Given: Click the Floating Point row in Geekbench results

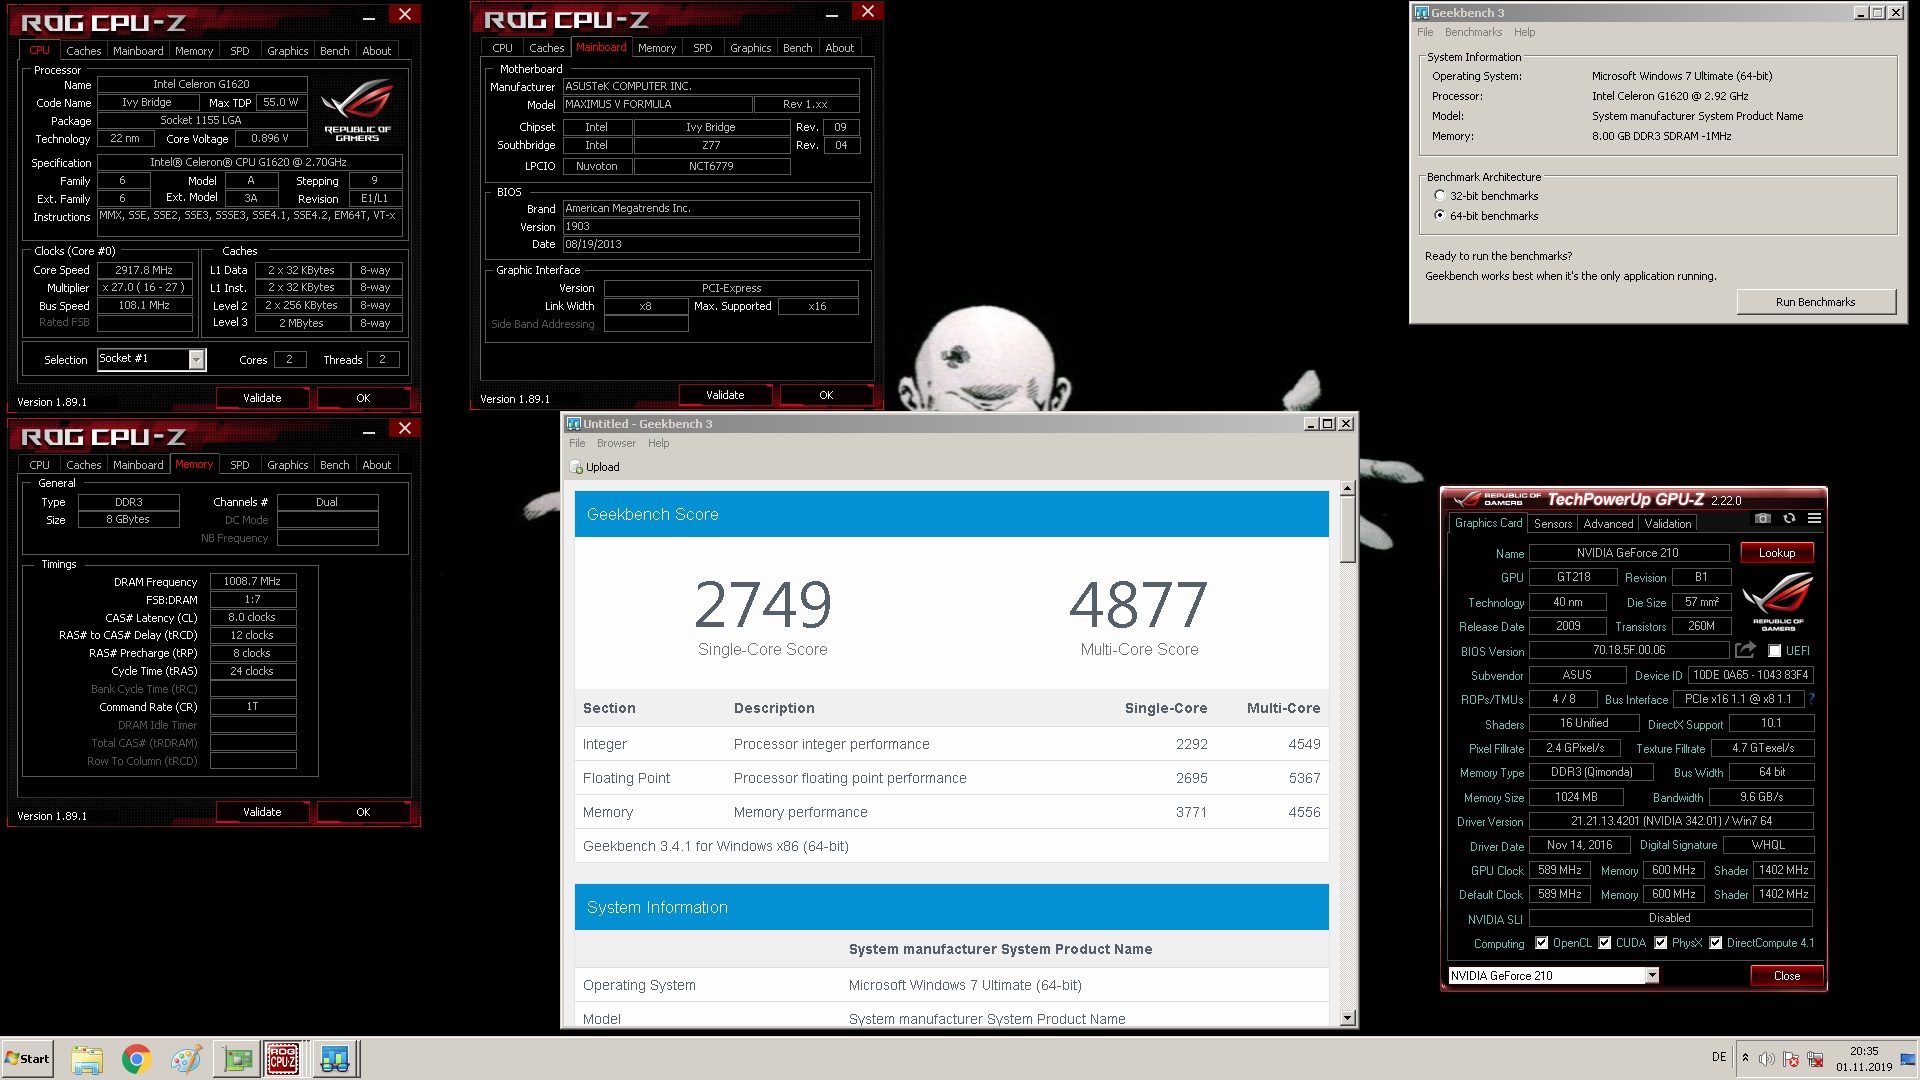Looking at the screenshot, I should click(x=951, y=778).
